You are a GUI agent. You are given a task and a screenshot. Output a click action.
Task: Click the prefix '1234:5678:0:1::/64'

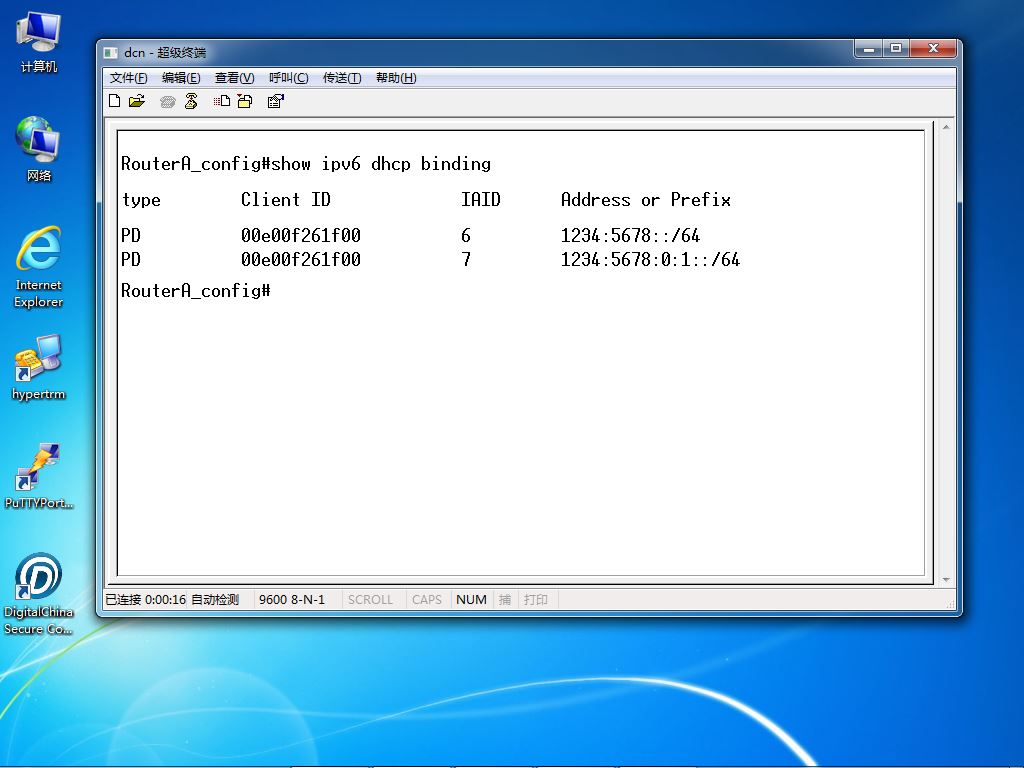650,259
